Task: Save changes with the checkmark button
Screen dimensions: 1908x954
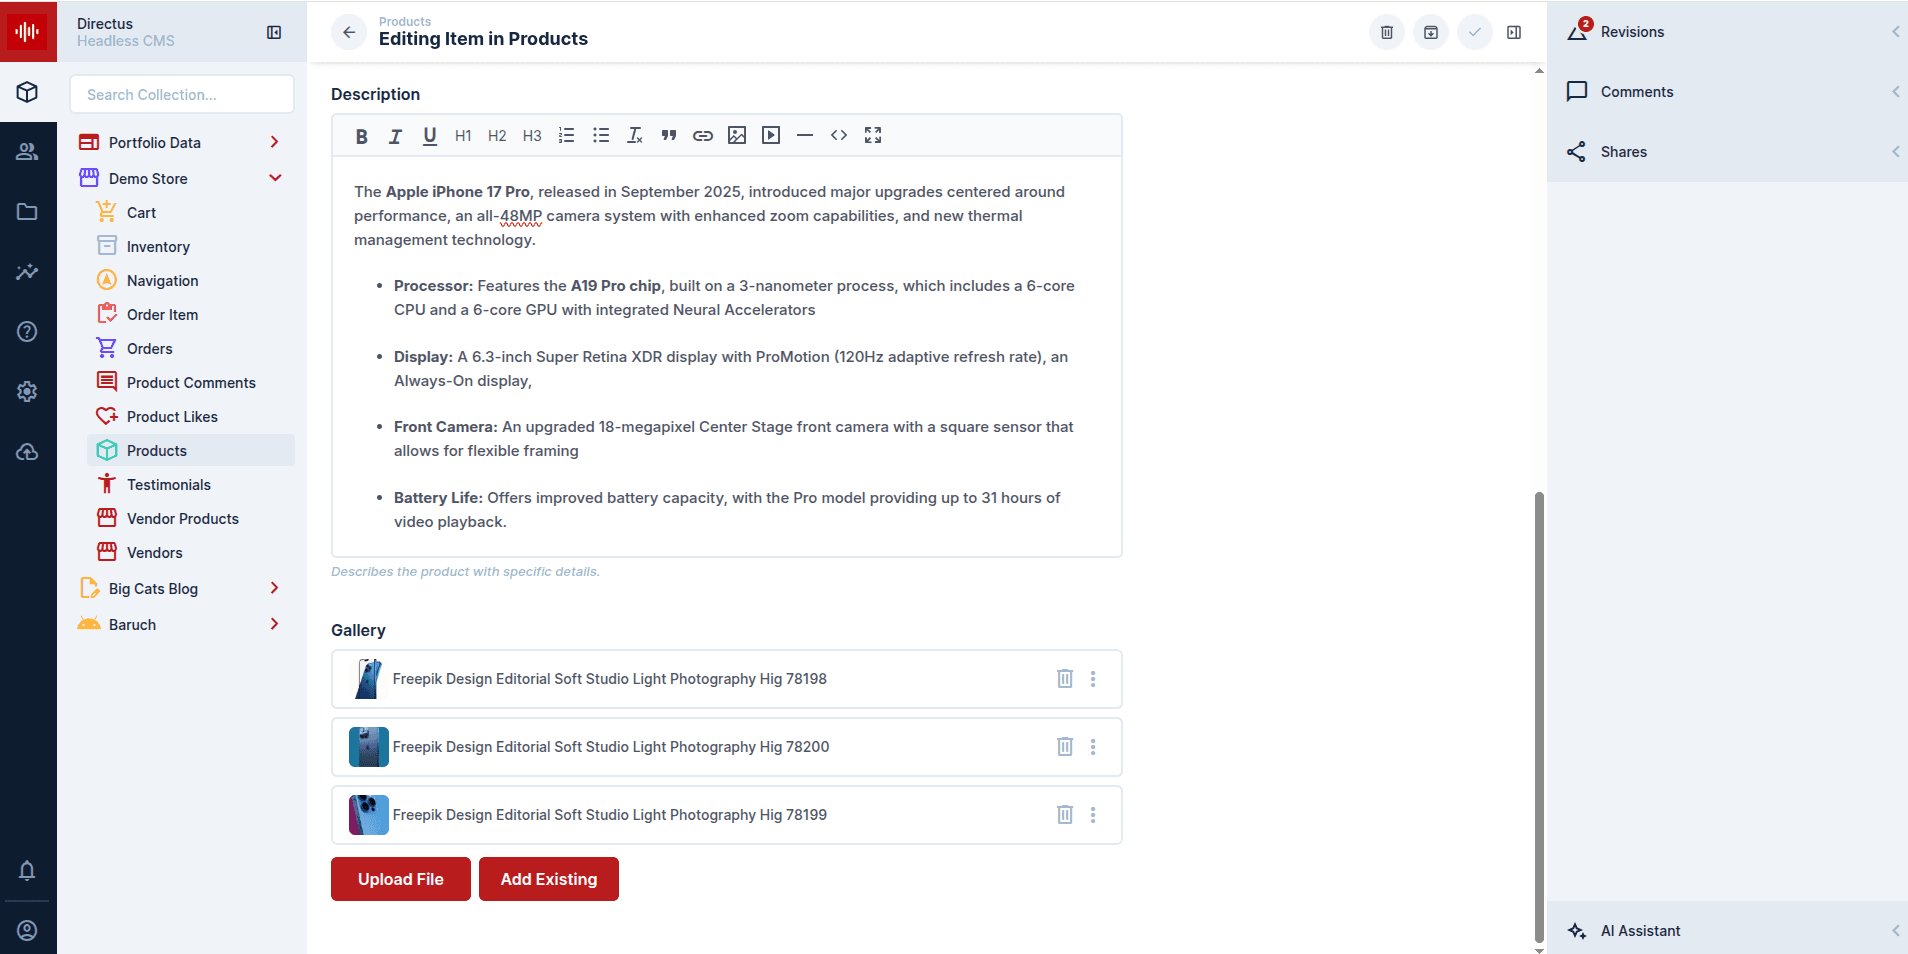Action: click(x=1475, y=32)
